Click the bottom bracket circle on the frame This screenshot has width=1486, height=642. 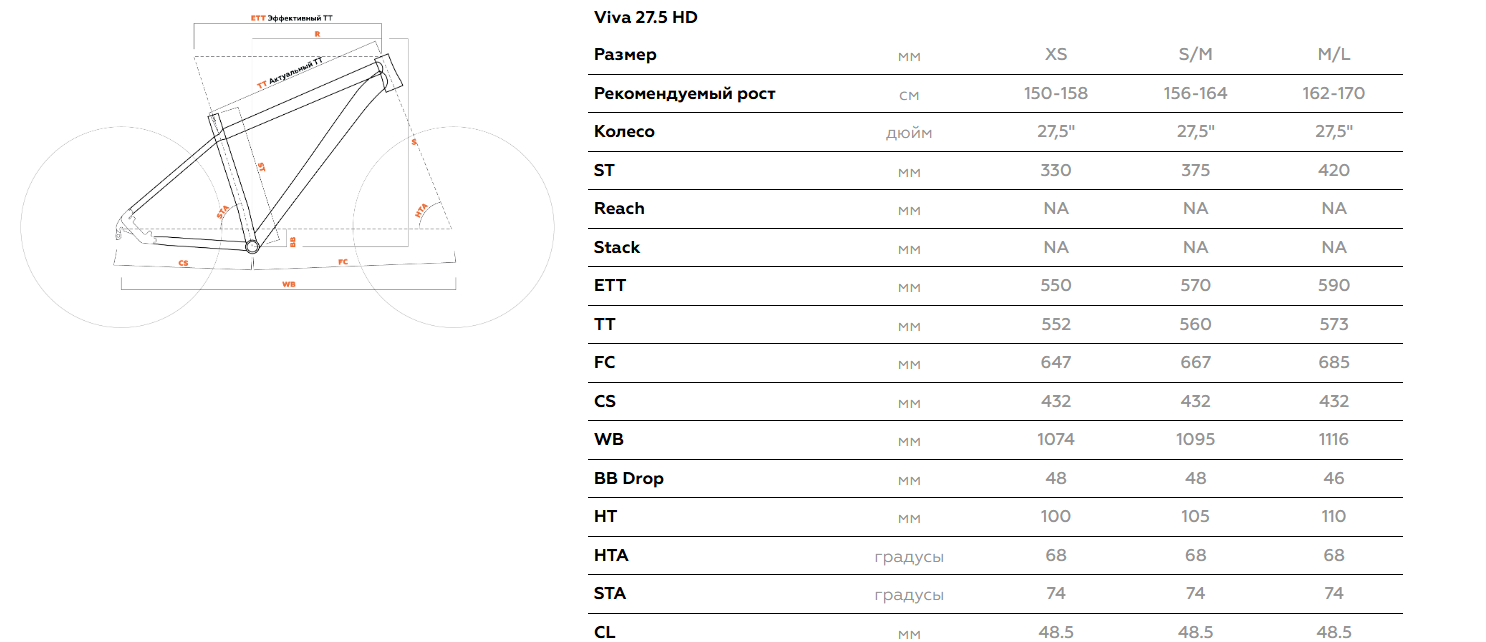[252, 245]
